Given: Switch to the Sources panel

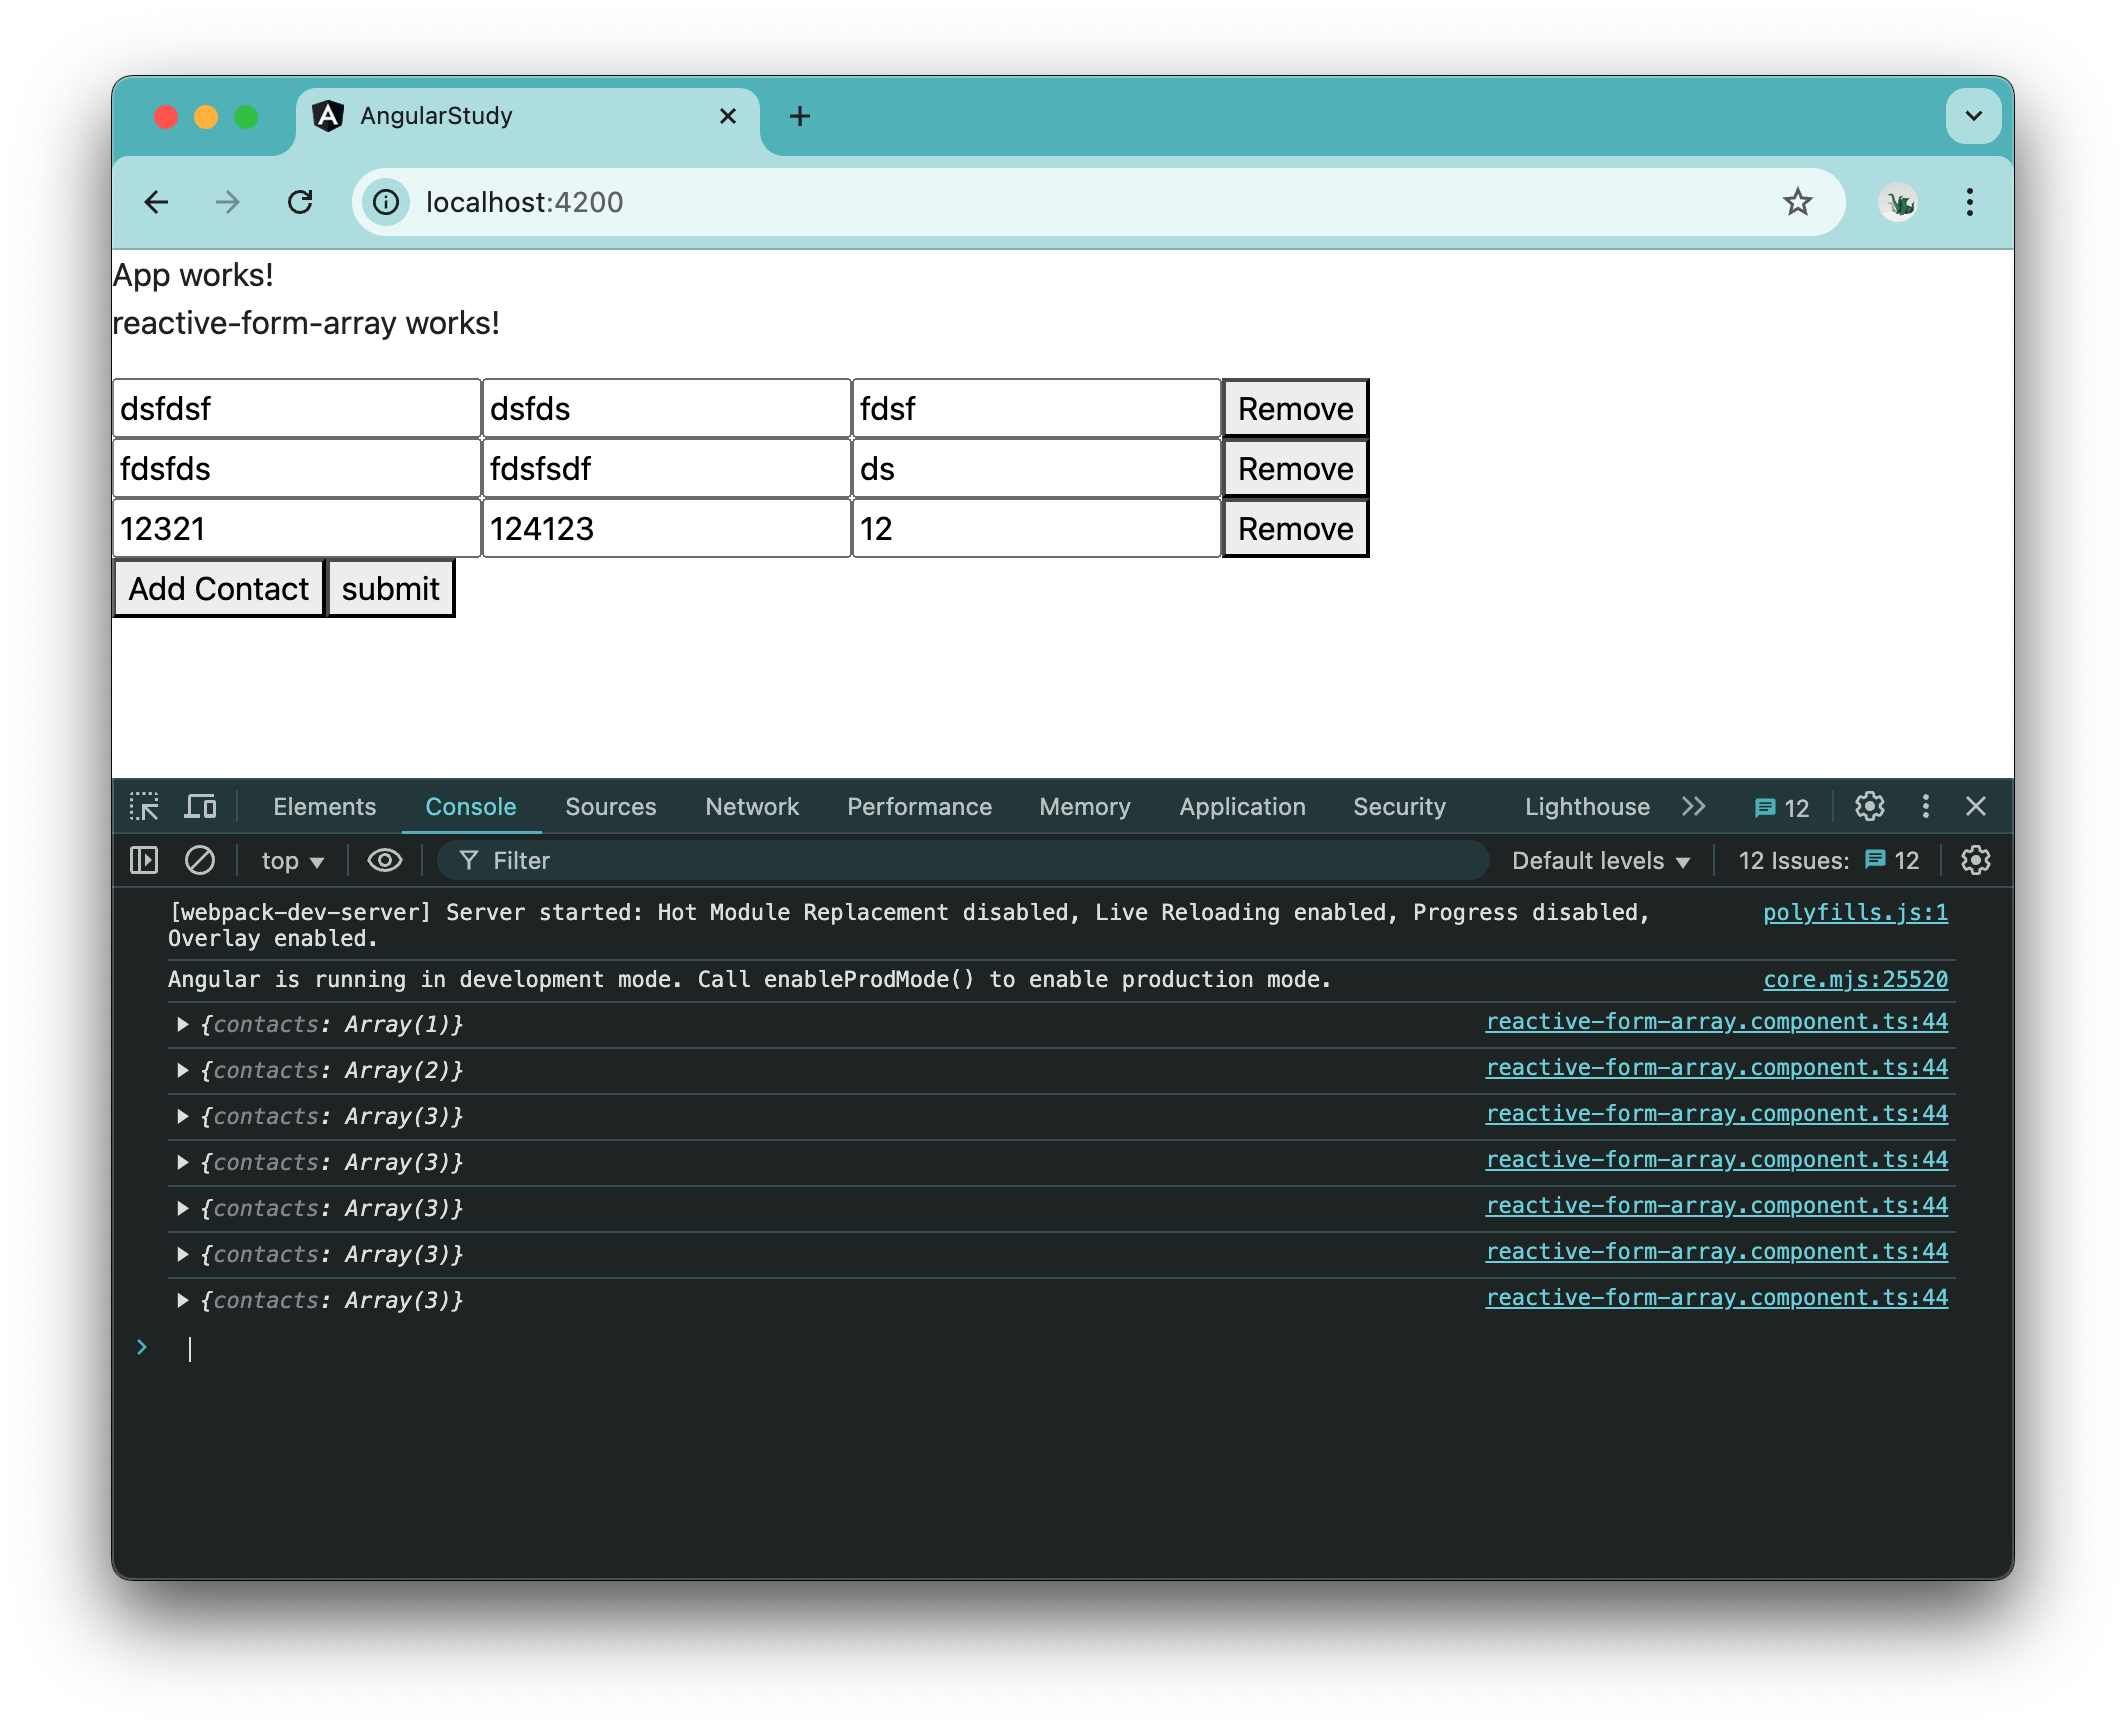Looking at the screenshot, I should pos(610,806).
